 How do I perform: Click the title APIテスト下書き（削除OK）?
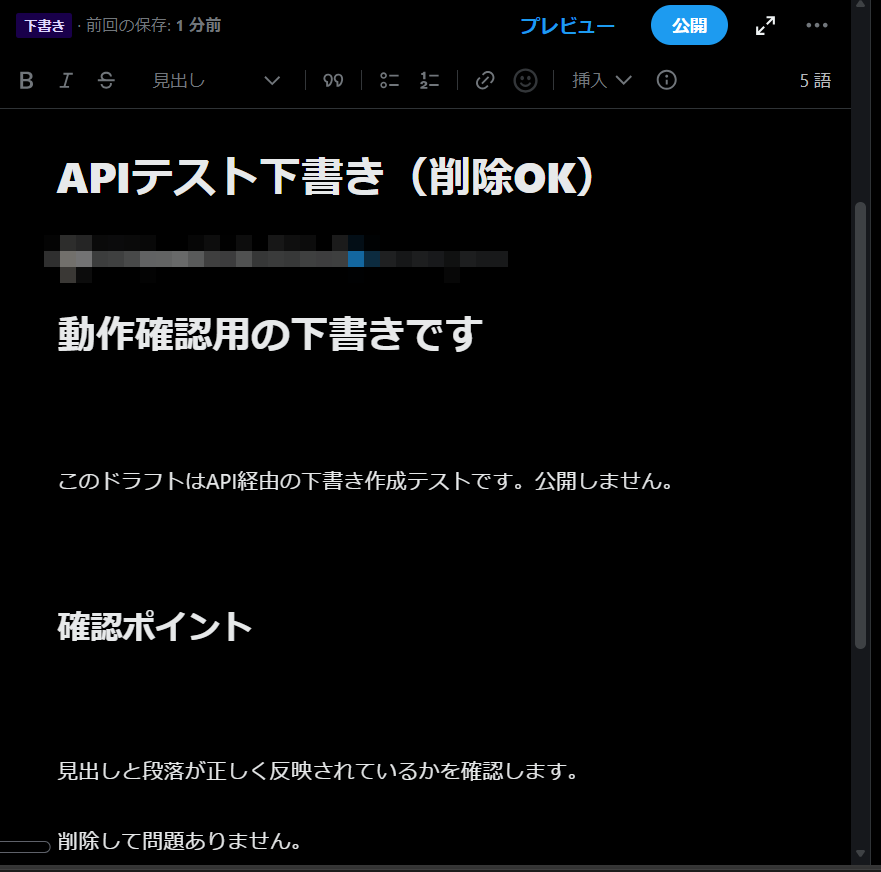326,177
